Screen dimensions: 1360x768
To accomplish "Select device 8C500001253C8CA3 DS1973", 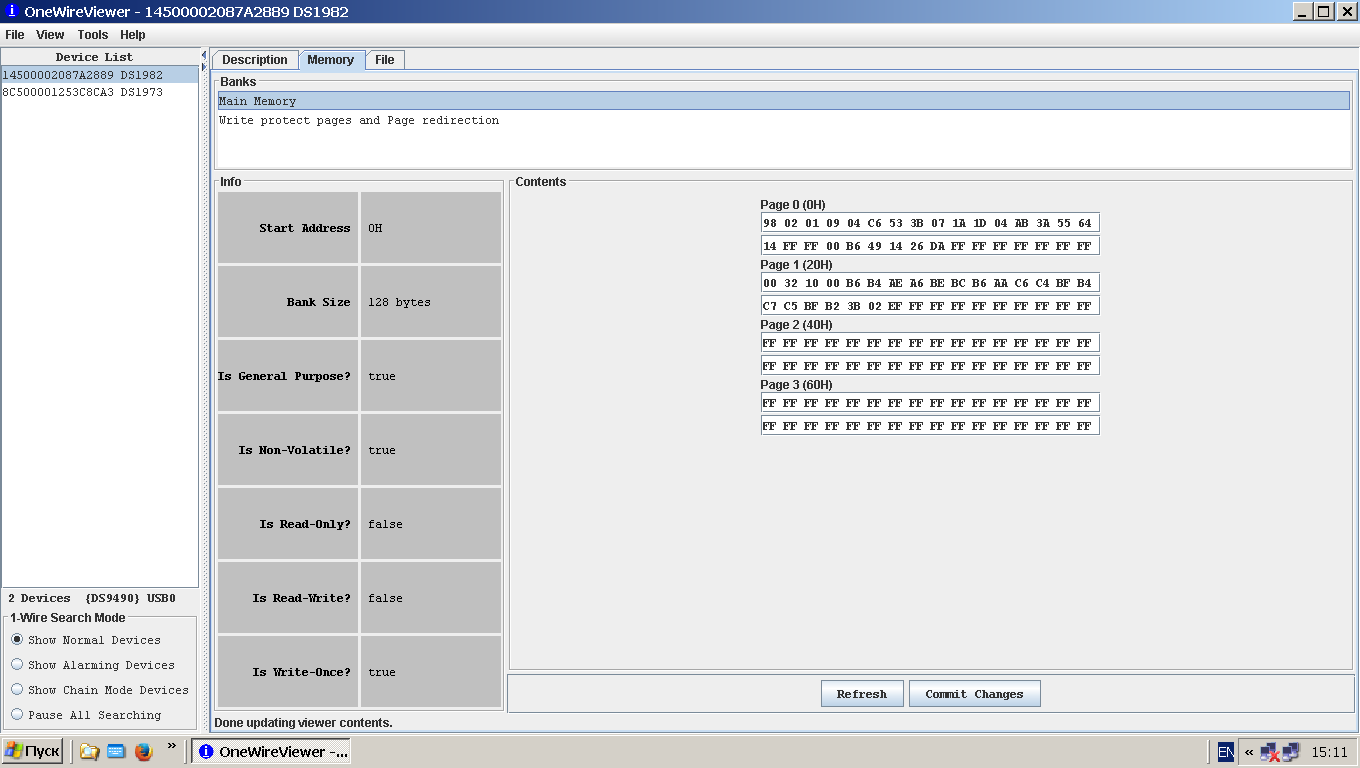I will pos(99,92).
